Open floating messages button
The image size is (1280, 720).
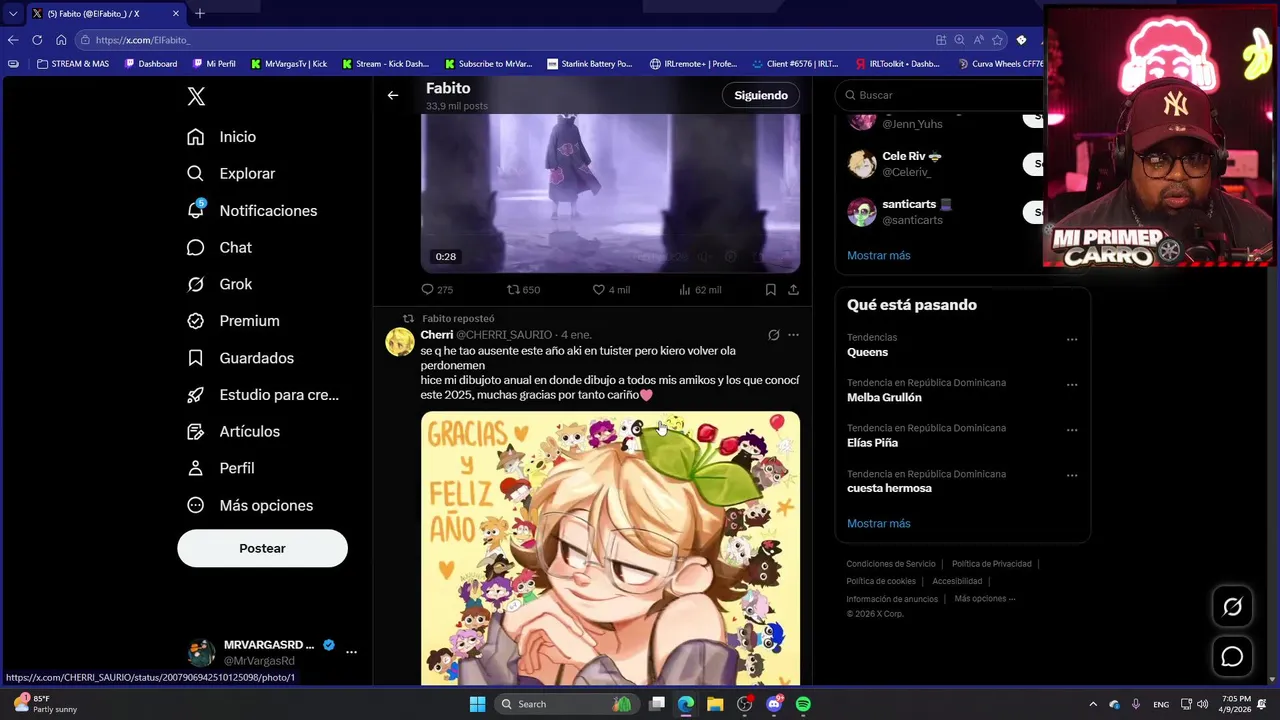point(1232,656)
